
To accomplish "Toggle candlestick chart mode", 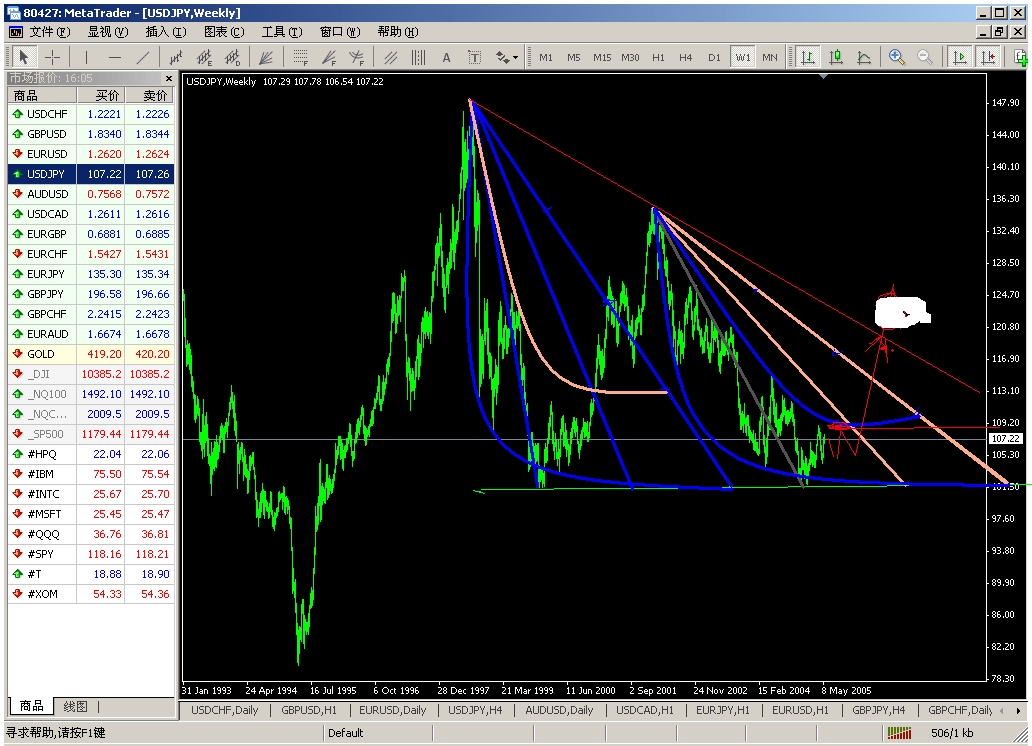I will tap(838, 57).
